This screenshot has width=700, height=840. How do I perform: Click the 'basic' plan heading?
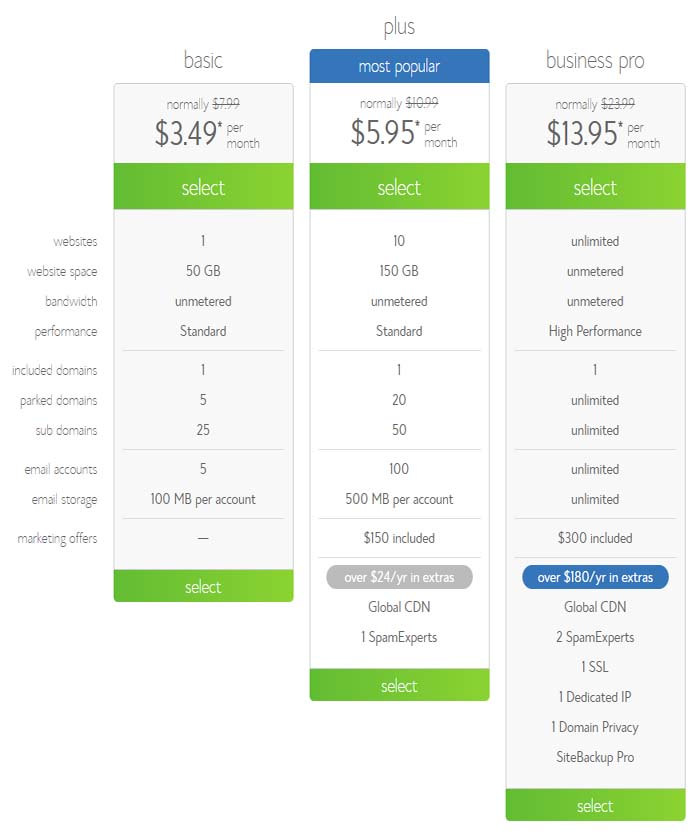click(x=203, y=59)
